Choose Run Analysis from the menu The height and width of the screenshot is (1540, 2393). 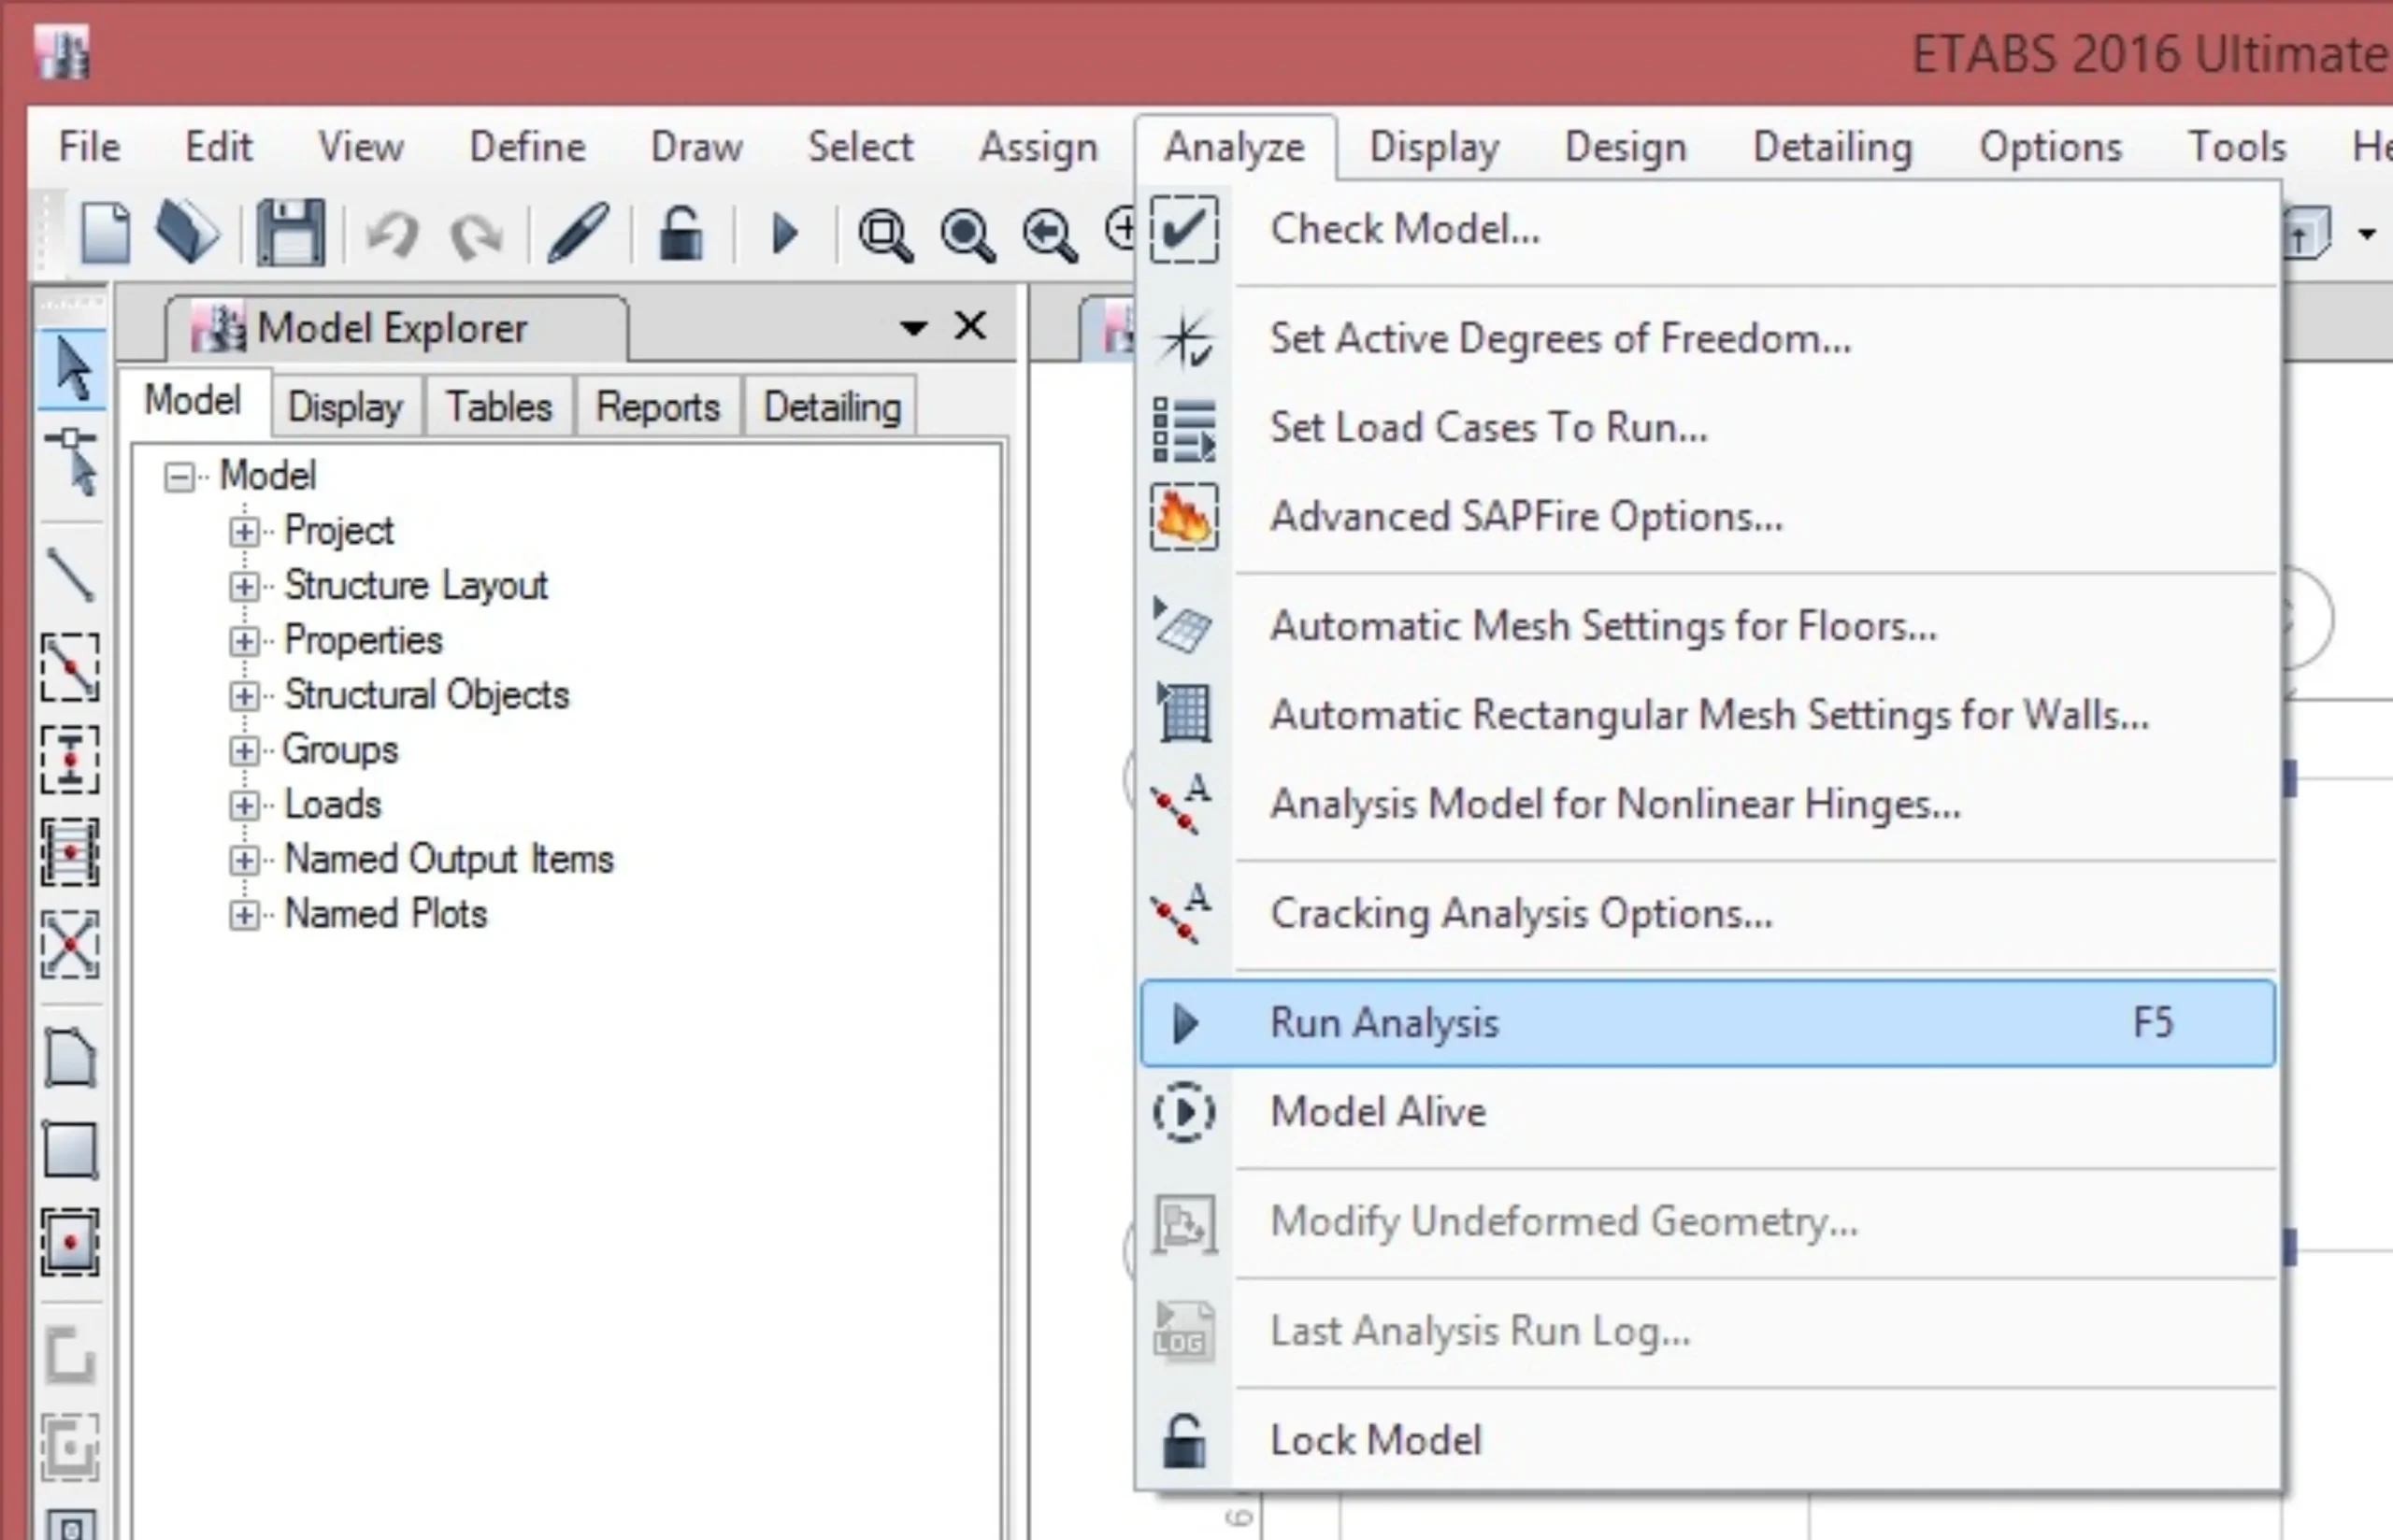coord(1384,1023)
